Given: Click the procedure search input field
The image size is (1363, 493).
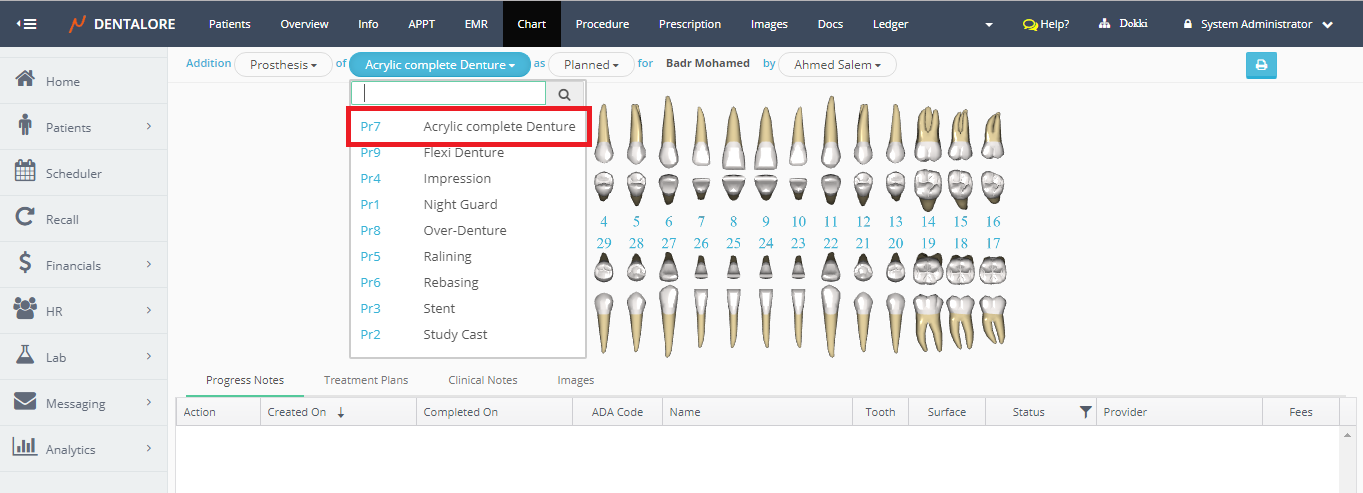Looking at the screenshot, I should 450,94.
